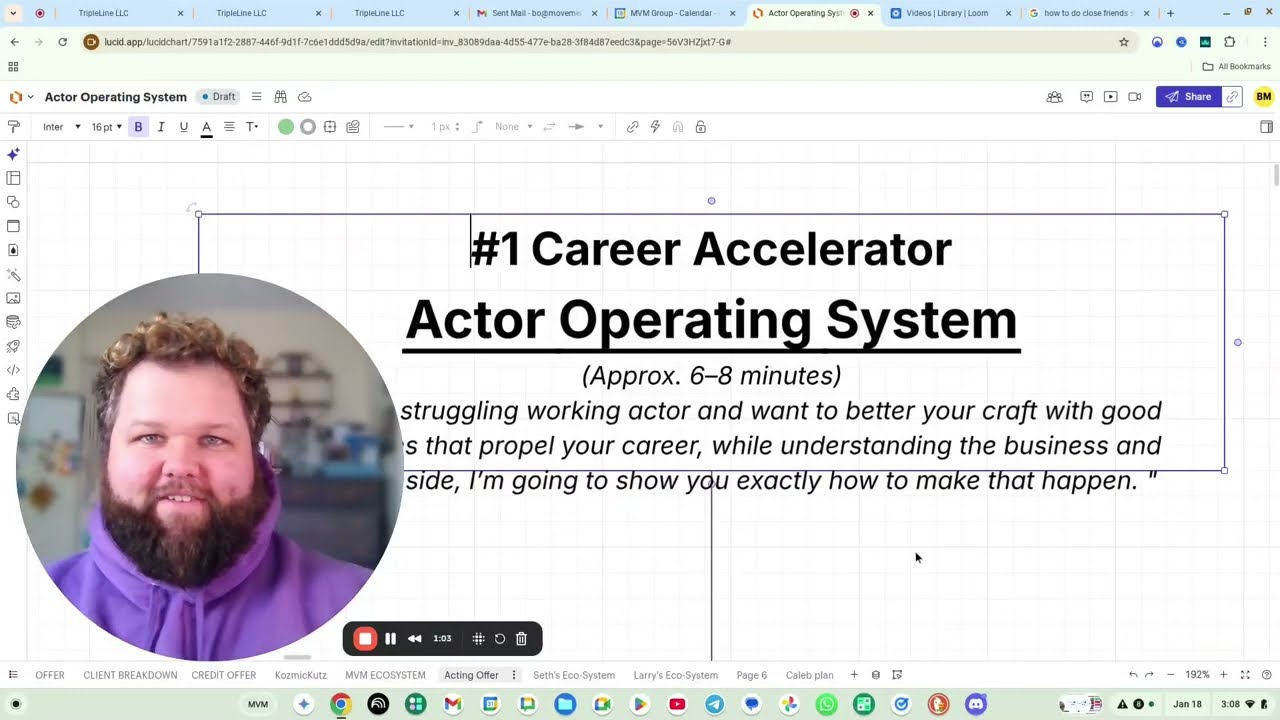
Task: Toggle italic formatting
Action: pos(161,127)
